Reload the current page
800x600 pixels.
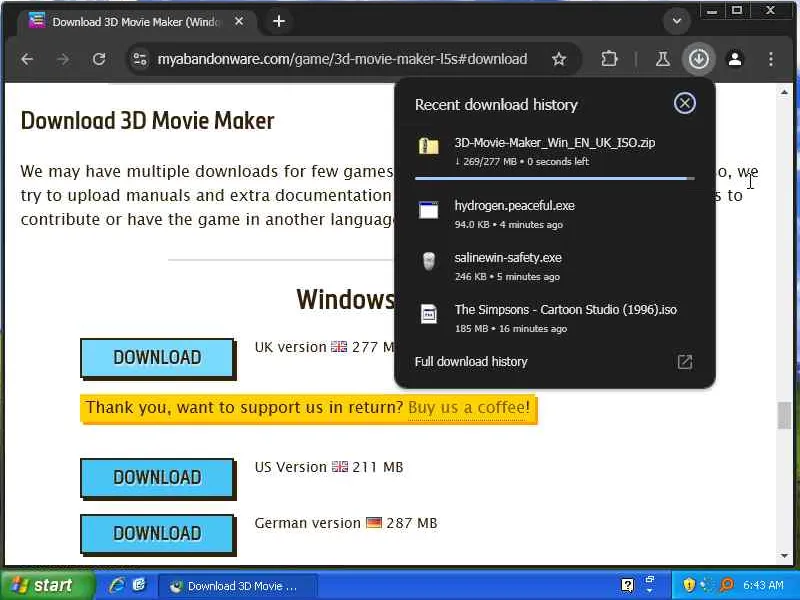click(x=99, y=59)
